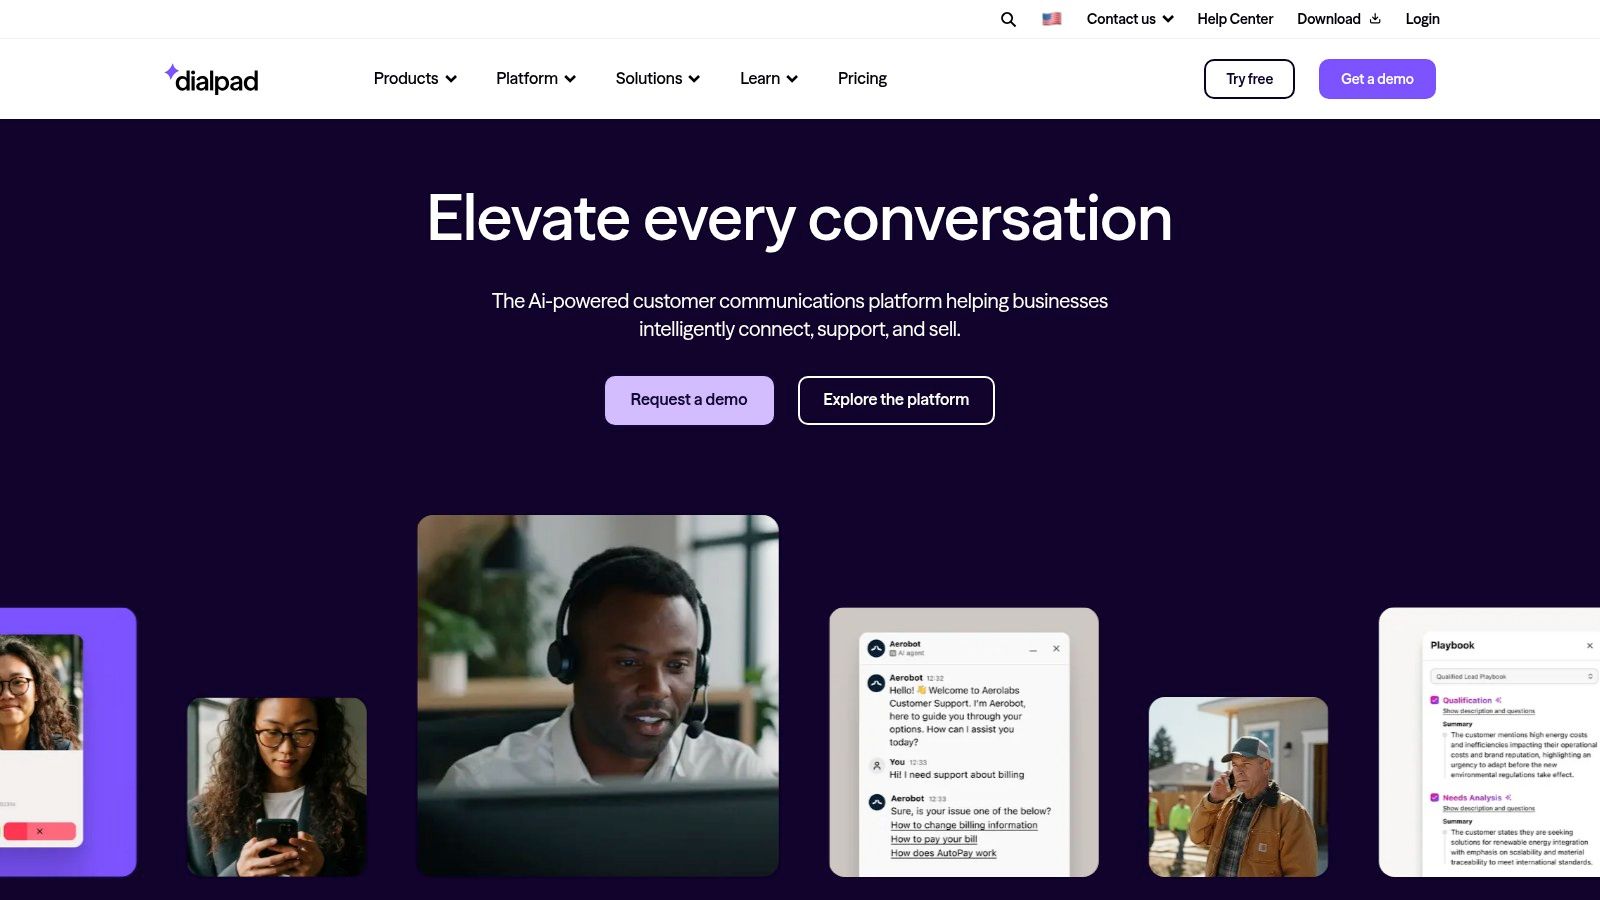Minimize the Aerobot chat widget
The height and width of the screenshot is (900, 1600).
tap(1033, 650)
